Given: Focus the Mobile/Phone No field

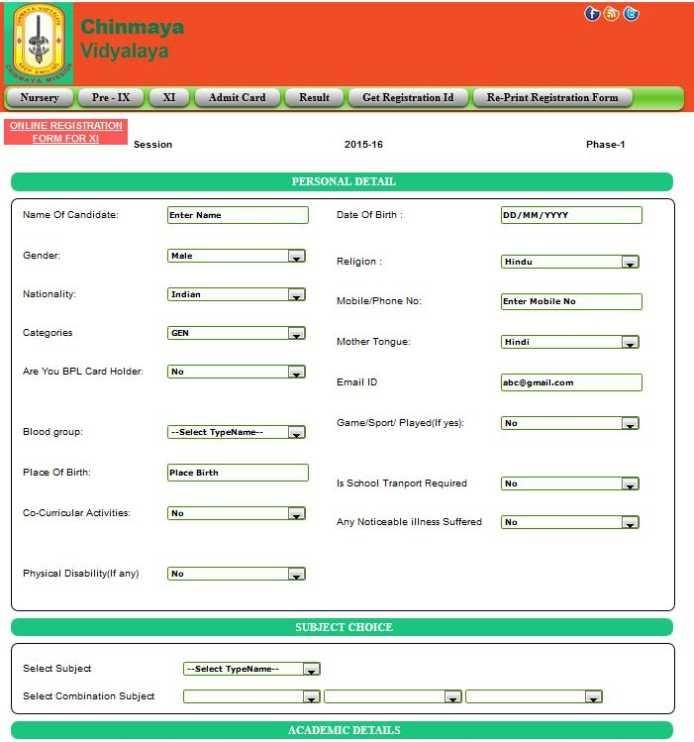Looking at the screenshot, I should (571, 301).
